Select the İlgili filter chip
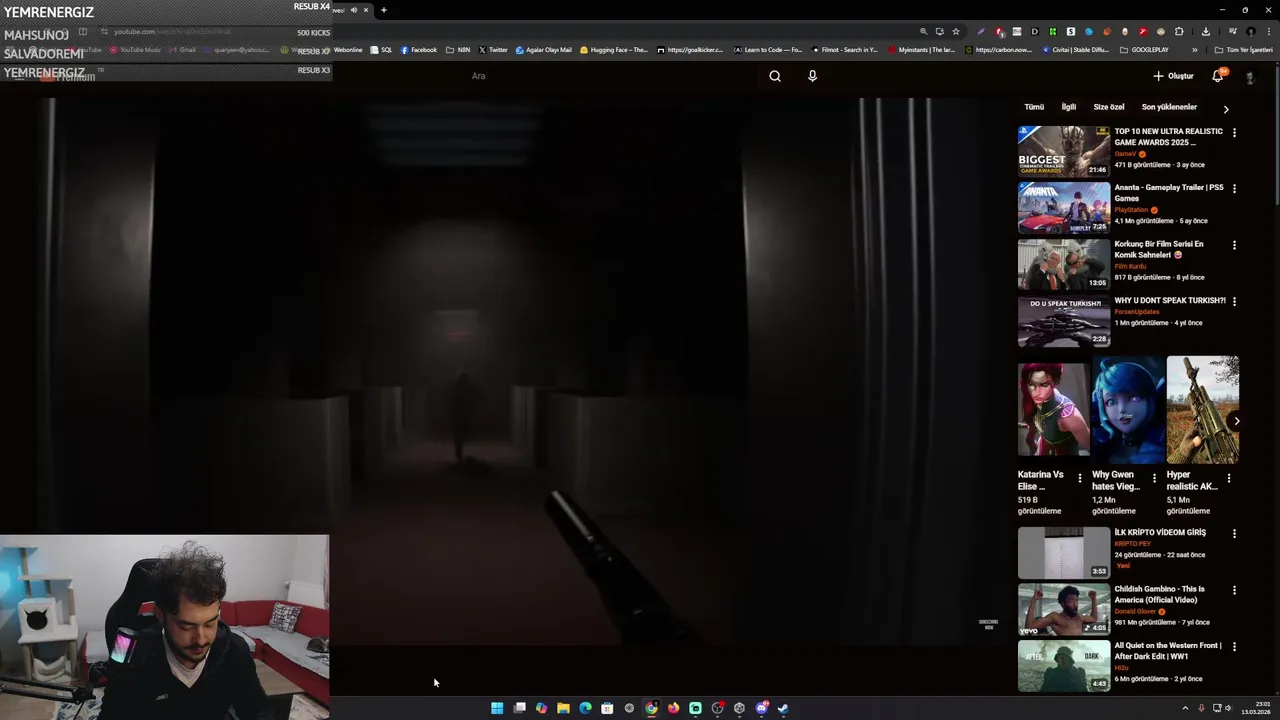Image resolution: width=1280 pixels, height=720 pixels. 1069,107
